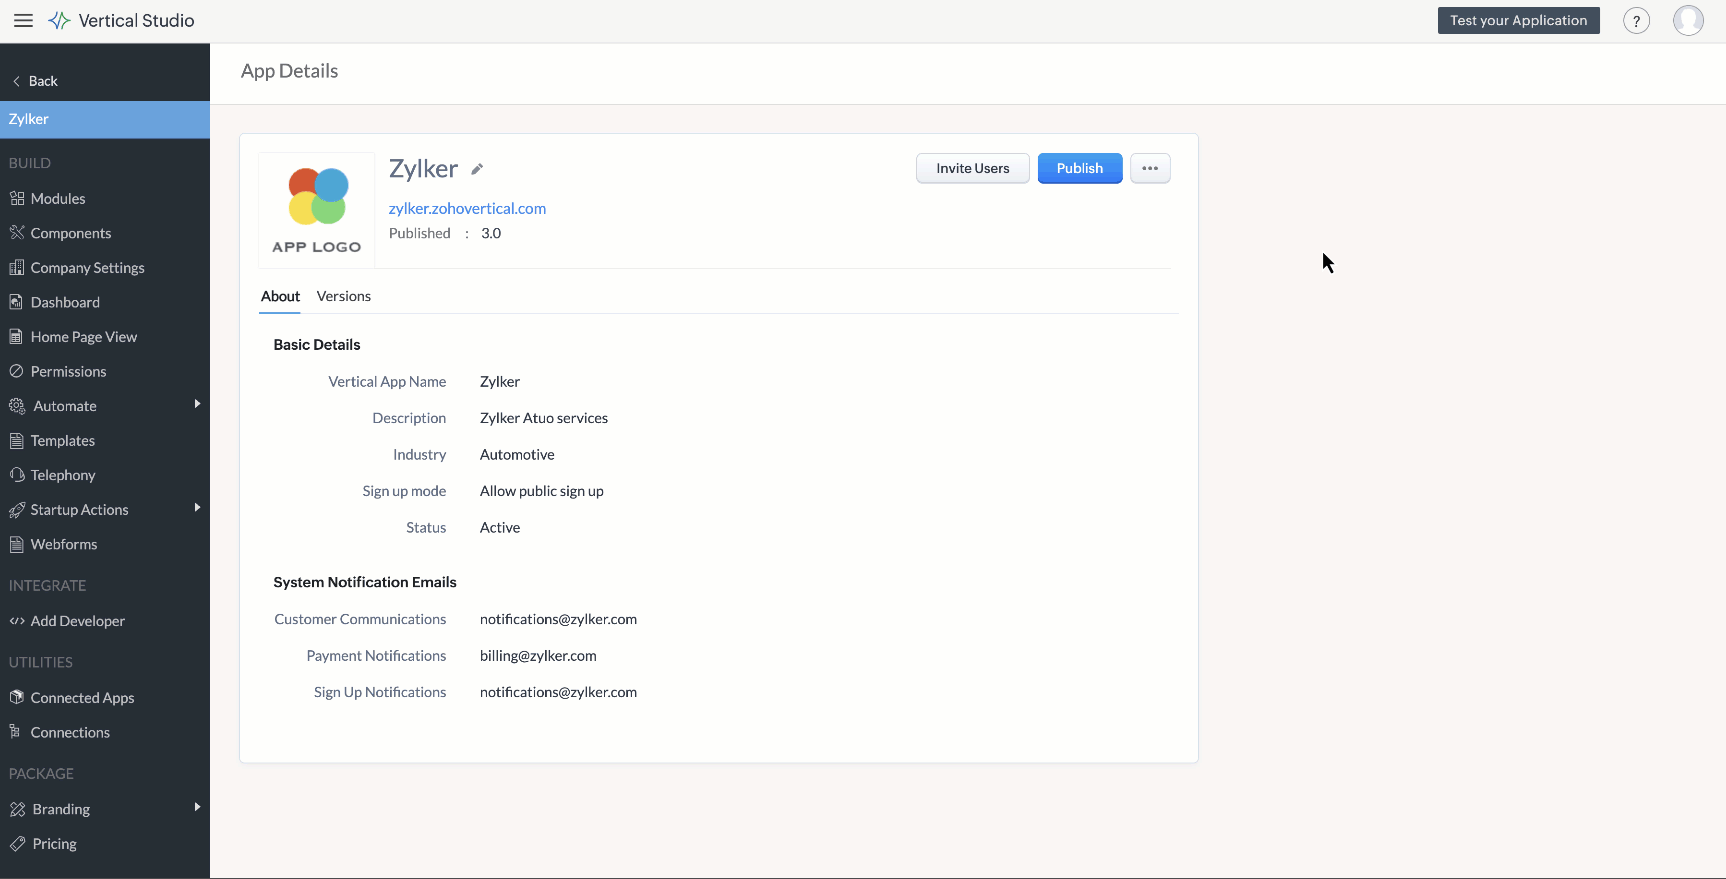Click the Zylker app title heading
1726x879 pixels.
(423, 168)
